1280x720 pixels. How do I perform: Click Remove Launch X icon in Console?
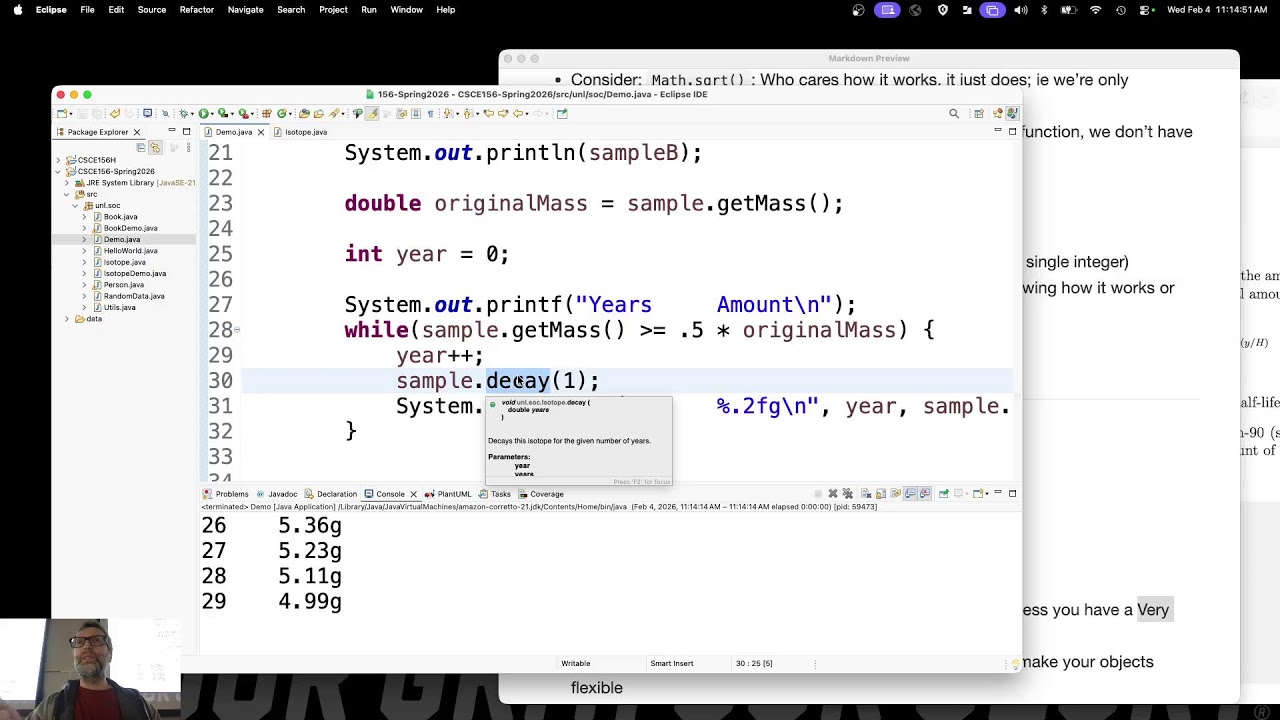[x=833, y=493]
